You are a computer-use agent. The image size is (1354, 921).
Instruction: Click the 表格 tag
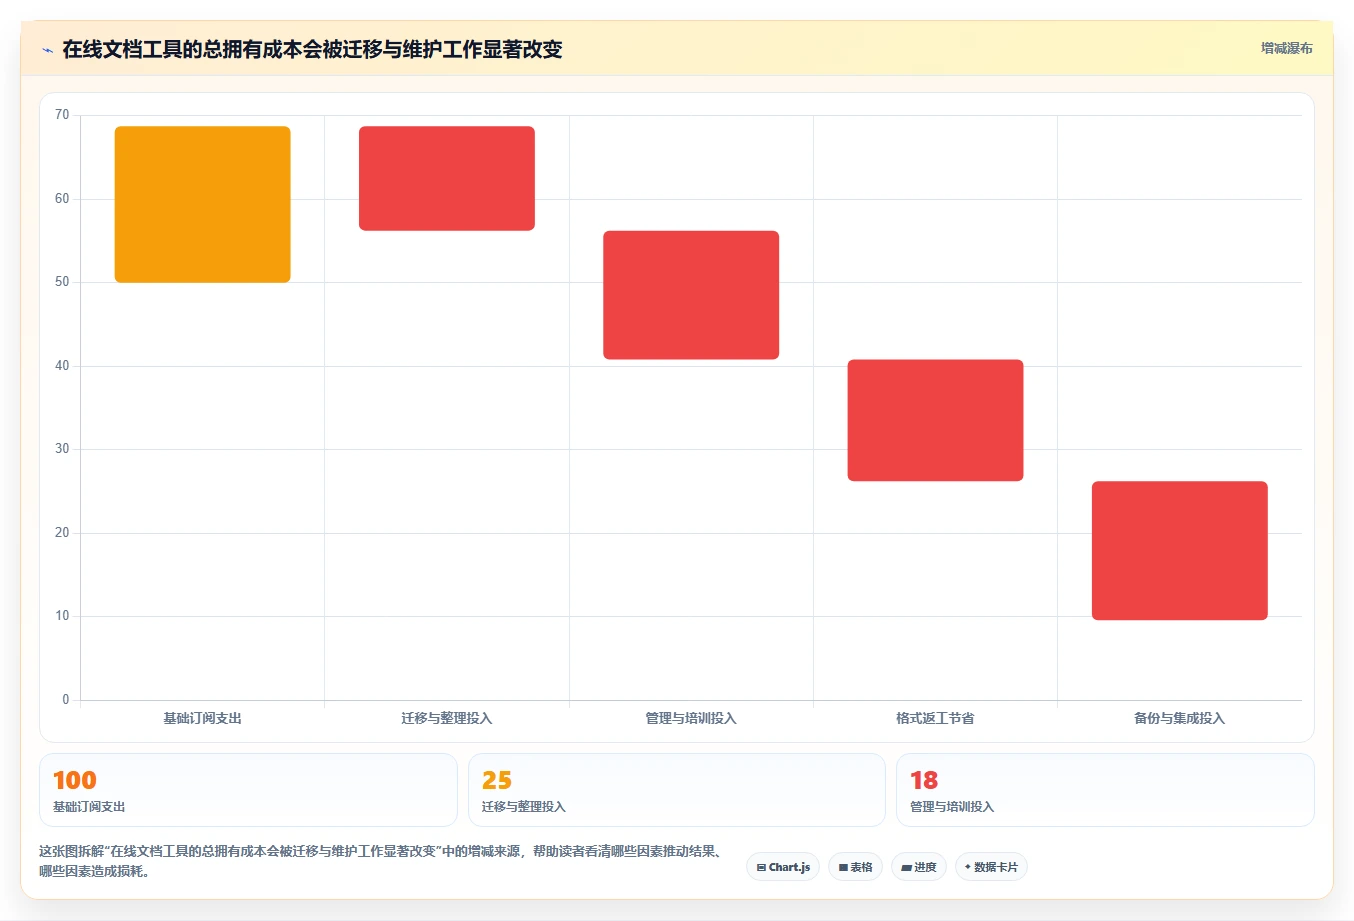[855, 867]
